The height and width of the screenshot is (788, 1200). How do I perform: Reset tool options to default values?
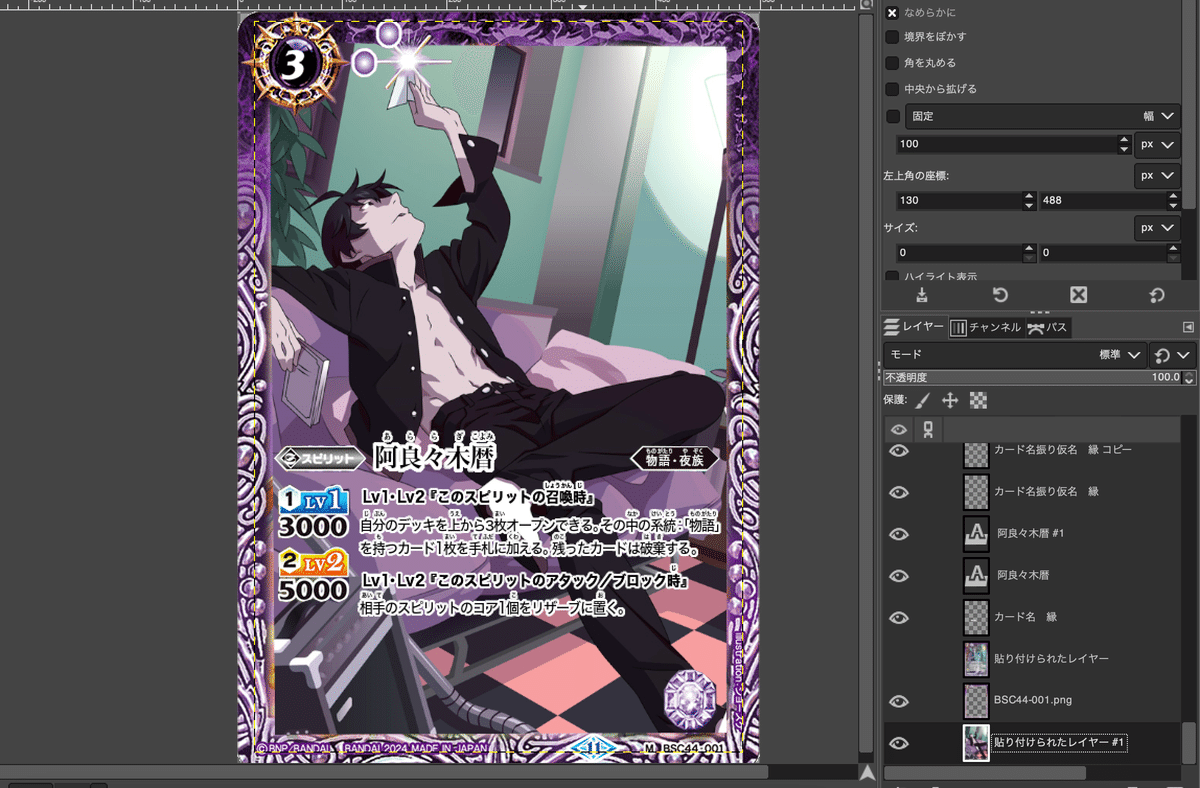tap(1157, 295)
